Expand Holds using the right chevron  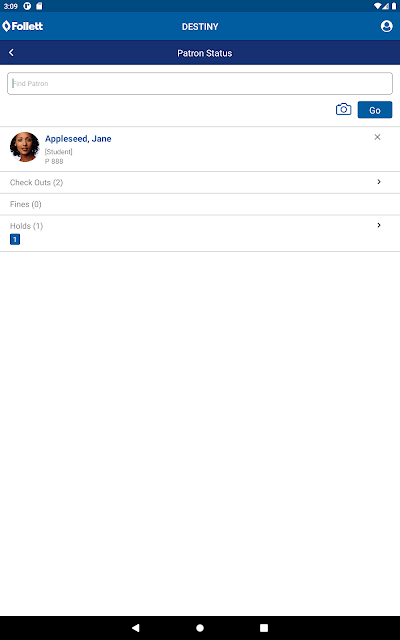tap(379, 225)
